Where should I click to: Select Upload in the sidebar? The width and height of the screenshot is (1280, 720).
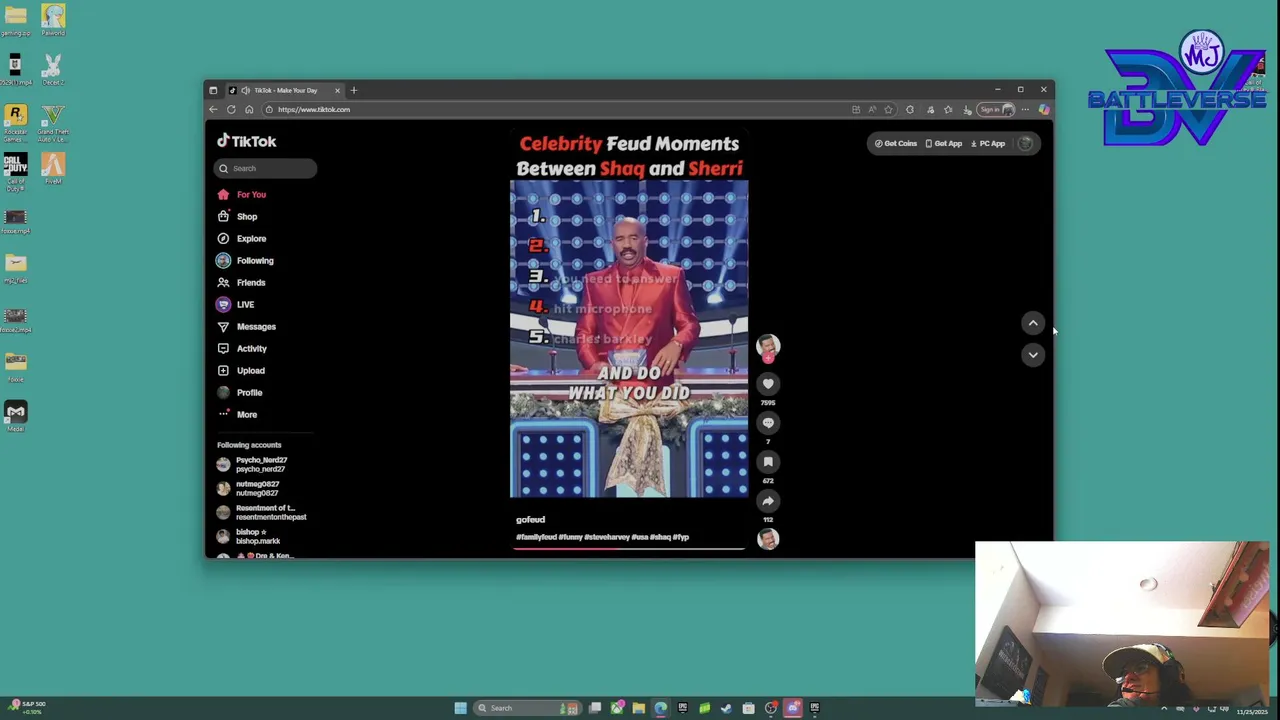click(241, 371)
